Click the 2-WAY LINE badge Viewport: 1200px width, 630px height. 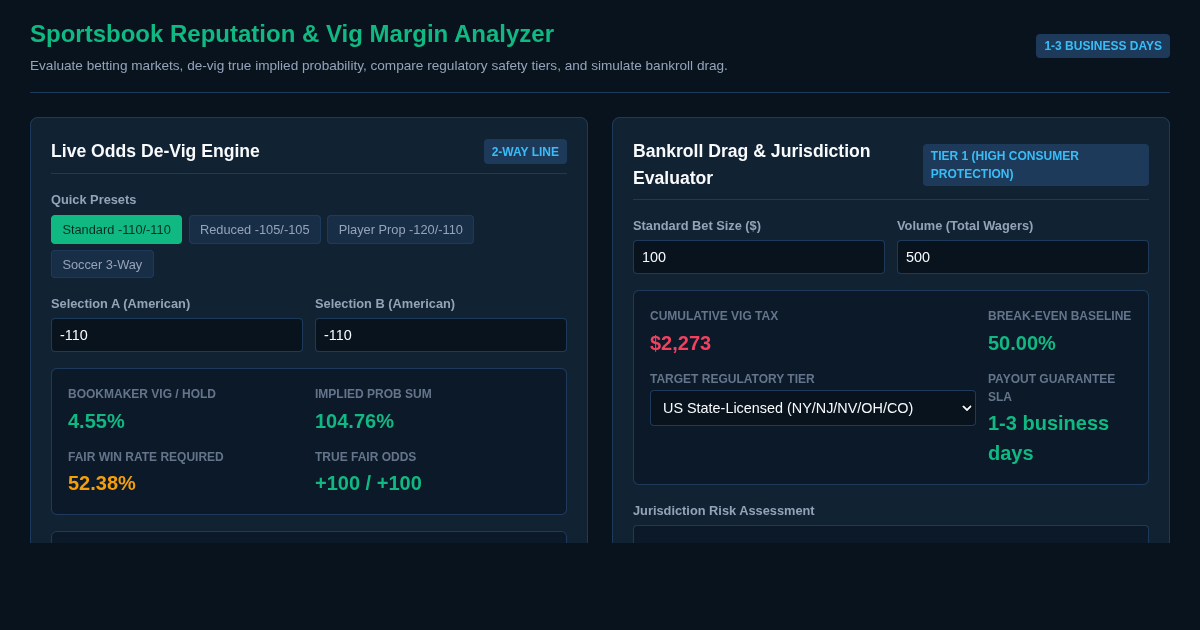click(x=525, y=152)
